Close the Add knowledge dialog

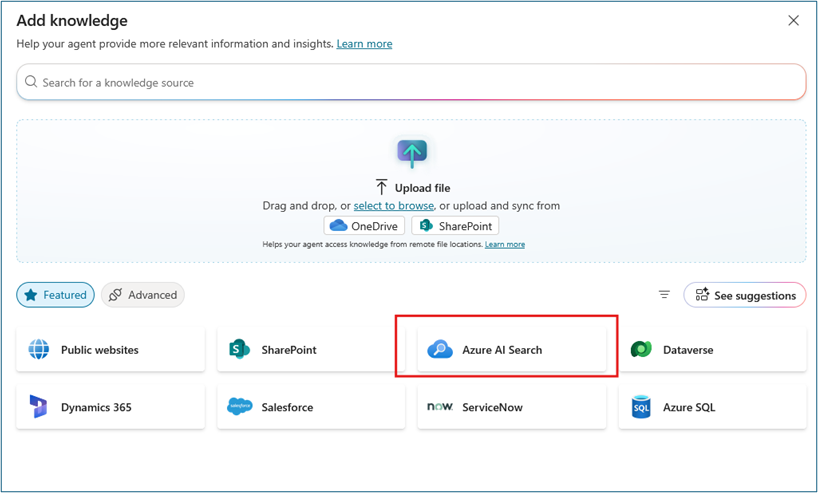(x=793, y=20)
